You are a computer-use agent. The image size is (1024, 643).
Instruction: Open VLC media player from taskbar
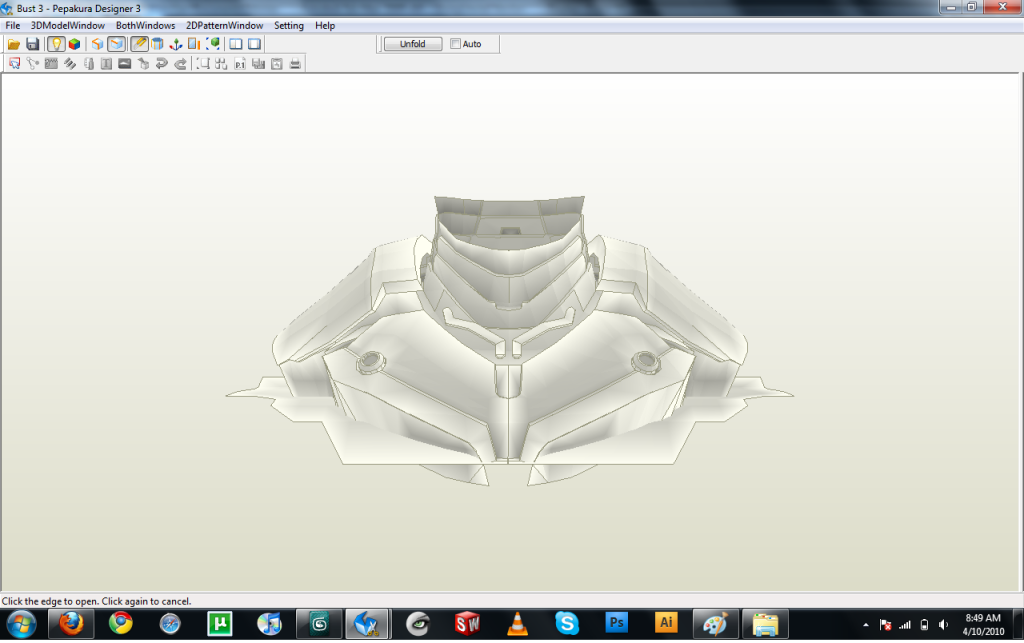click(517, 625)
